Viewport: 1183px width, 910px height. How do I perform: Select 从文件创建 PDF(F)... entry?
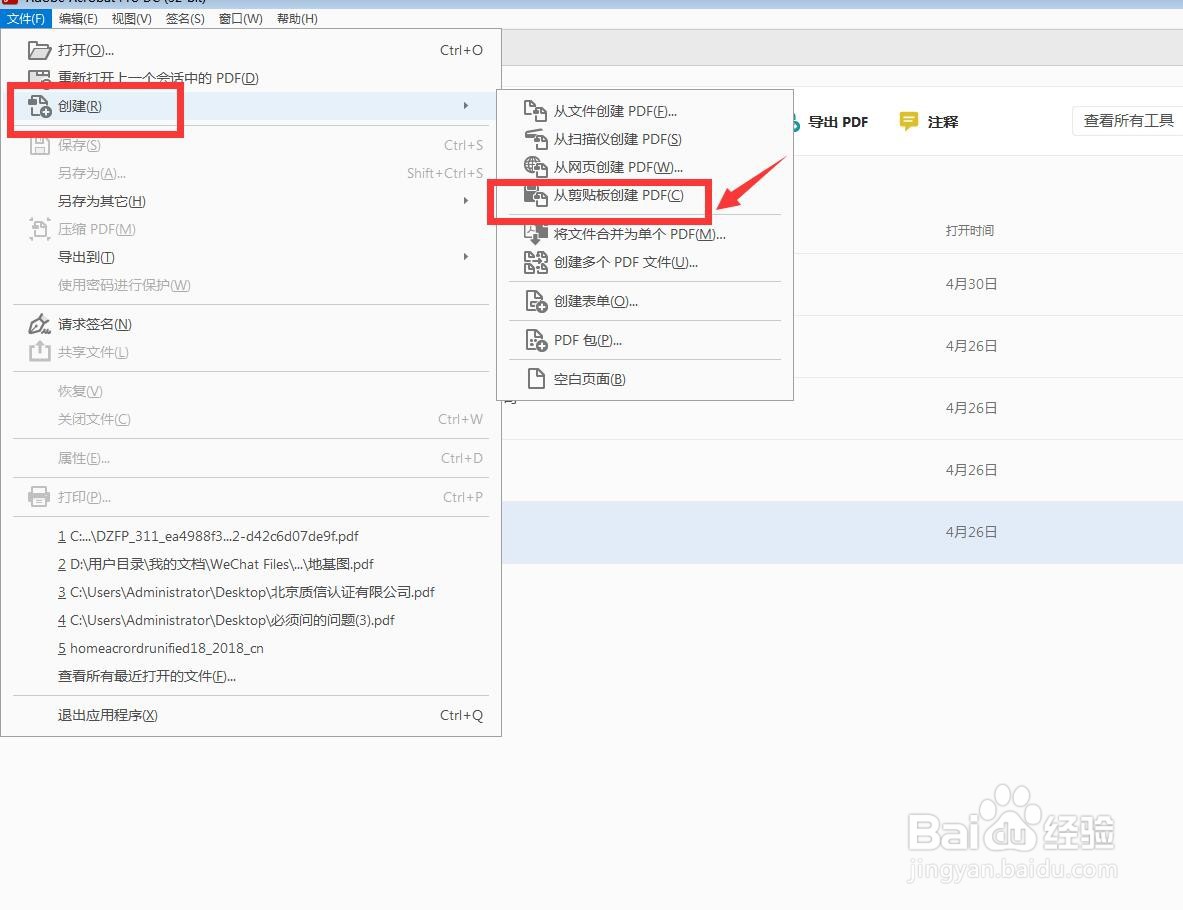click(x=645, y=111)
